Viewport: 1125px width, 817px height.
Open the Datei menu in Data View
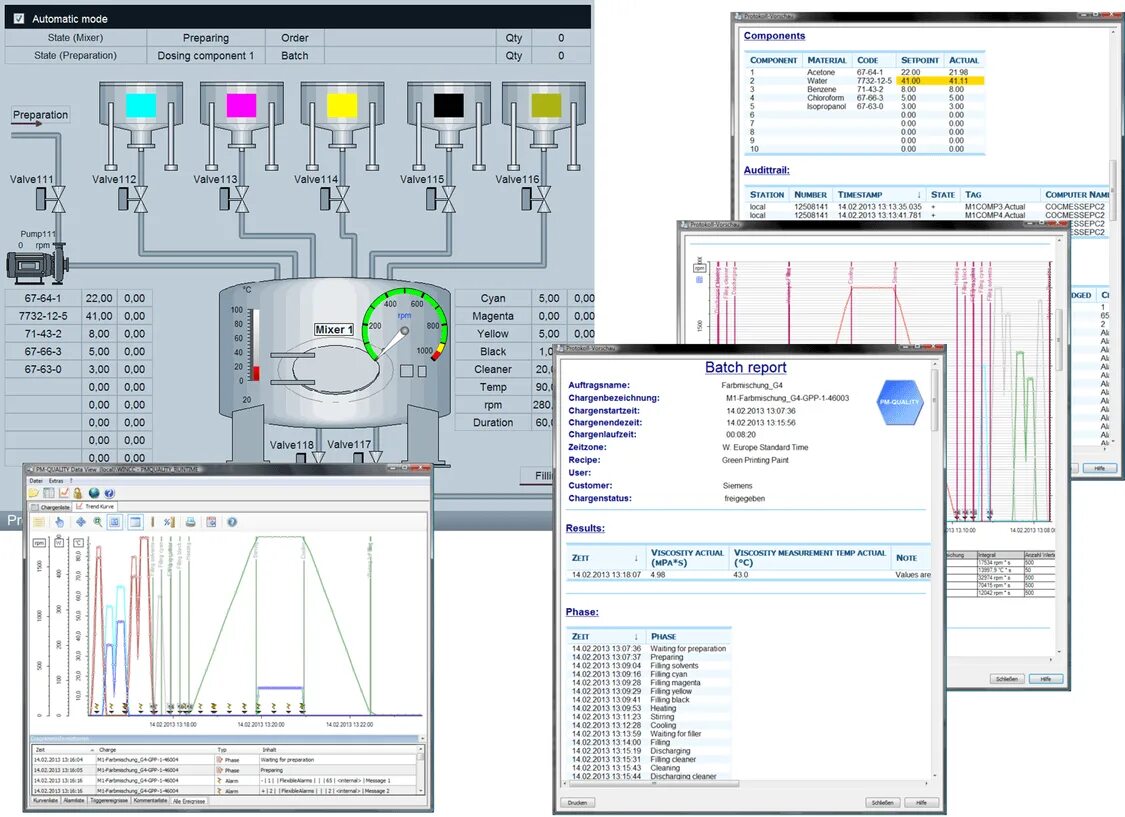pyautogui.click(x=36, y=481)
